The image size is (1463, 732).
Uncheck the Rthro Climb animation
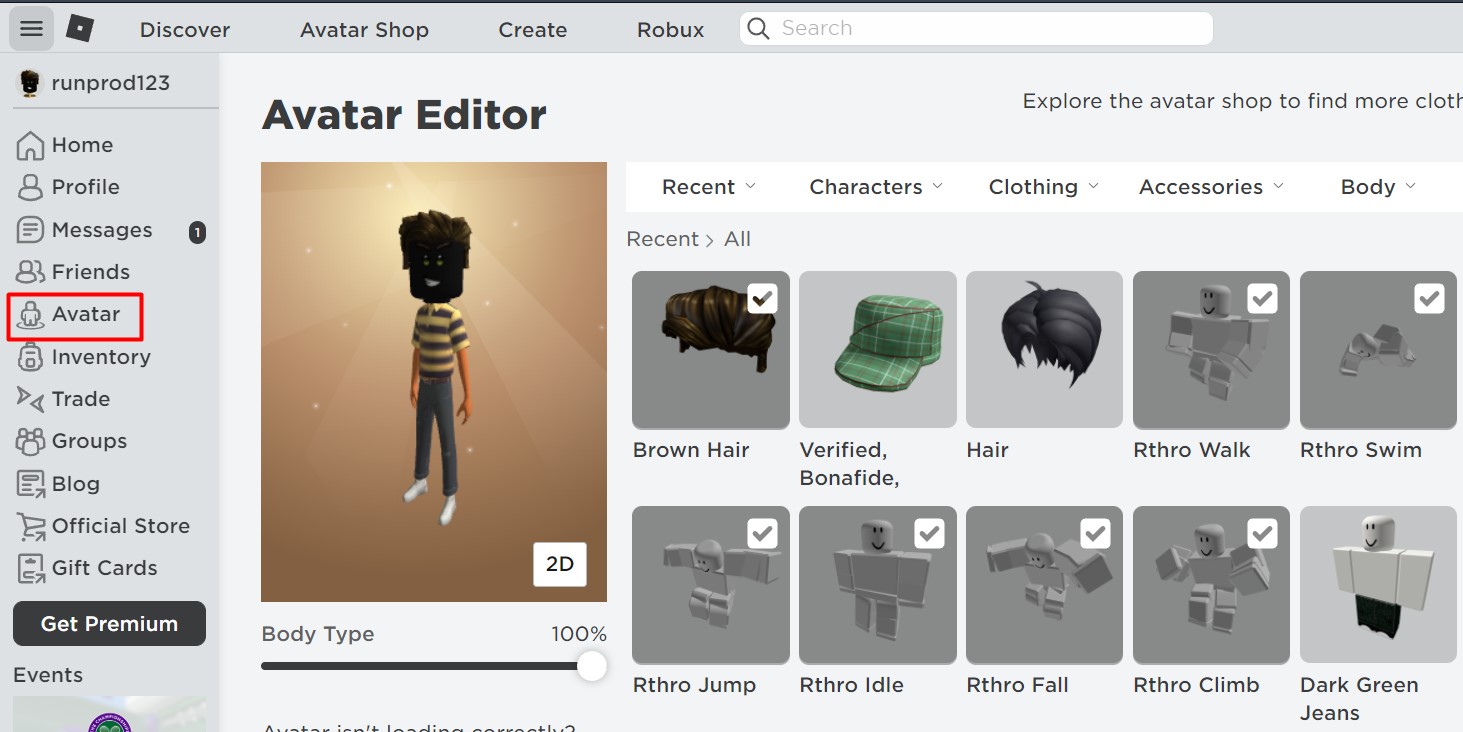1263,533
